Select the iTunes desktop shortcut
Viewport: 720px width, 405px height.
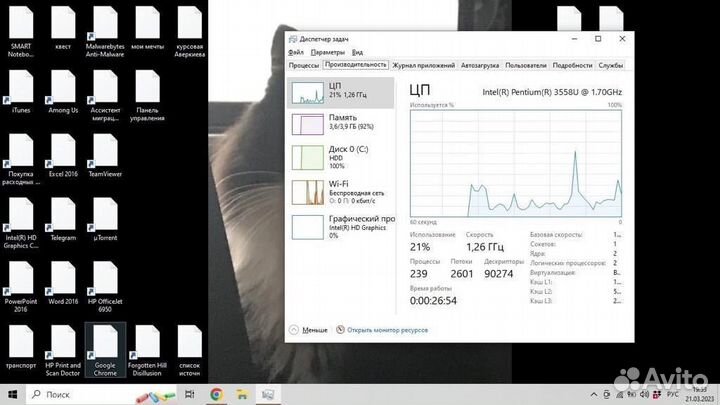pos(21,91)
